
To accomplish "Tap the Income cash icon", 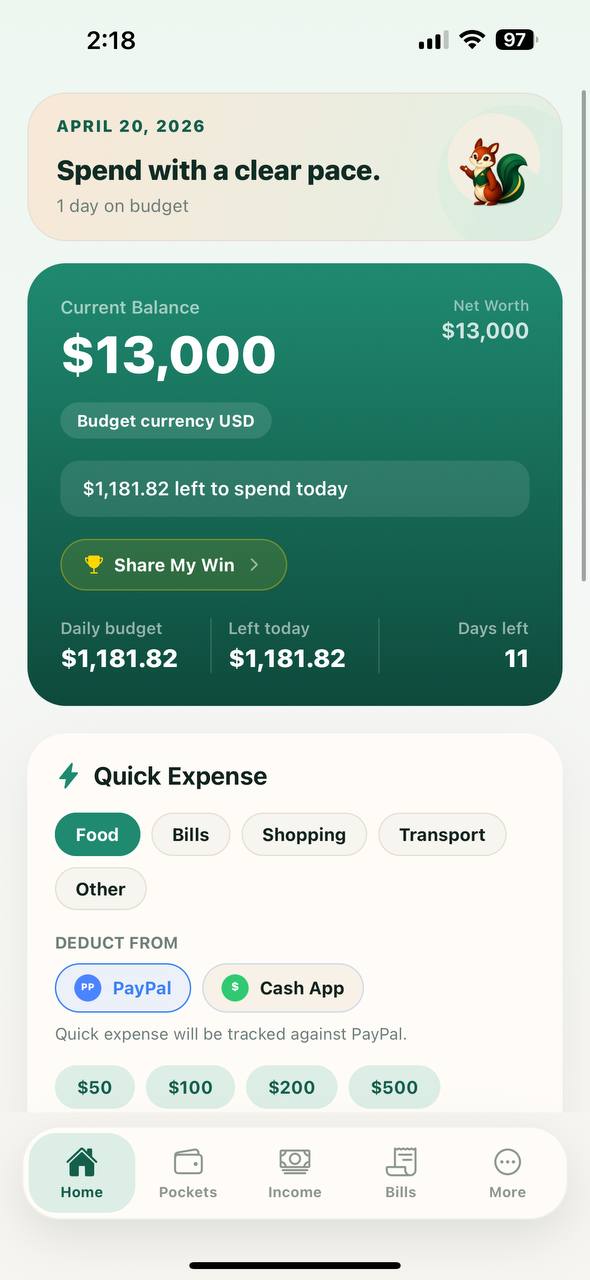I will pos(294,1159).
